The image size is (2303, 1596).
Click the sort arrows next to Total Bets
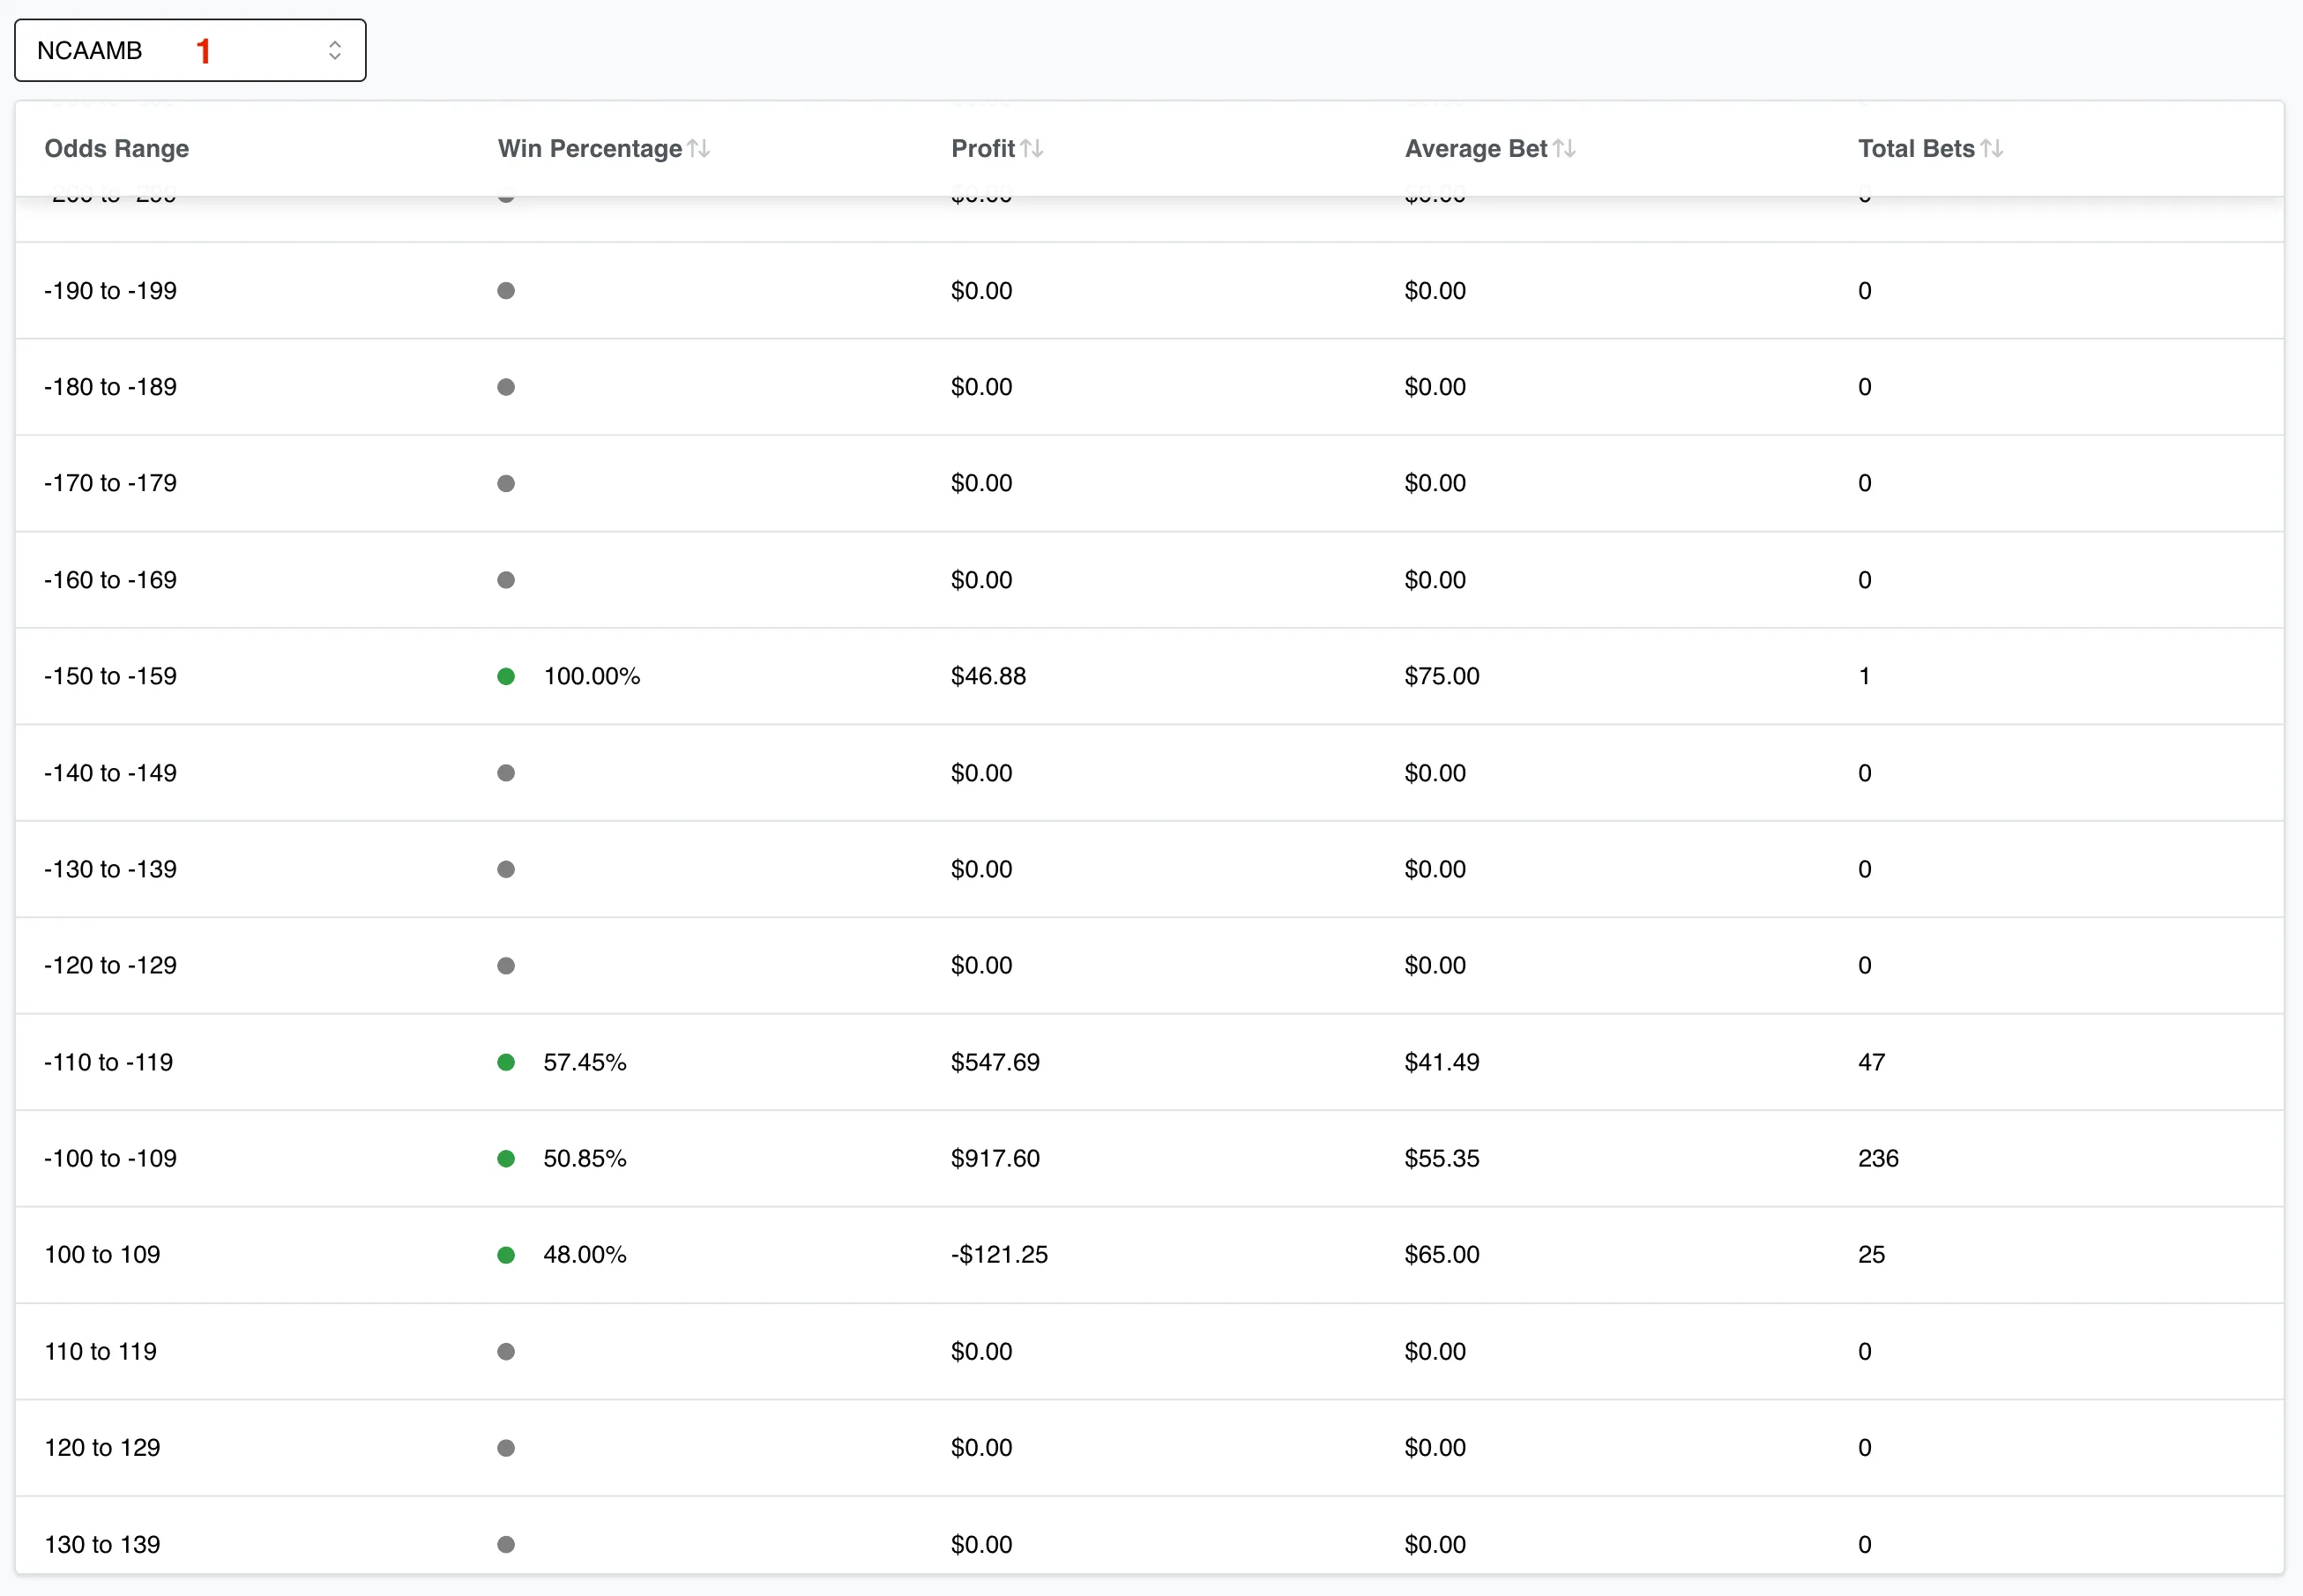[x=1992, y=149]
